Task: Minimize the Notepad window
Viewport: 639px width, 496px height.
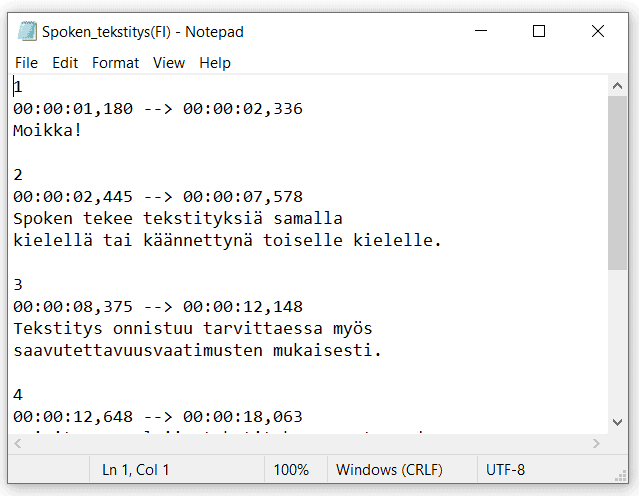Action: point(481,31)
